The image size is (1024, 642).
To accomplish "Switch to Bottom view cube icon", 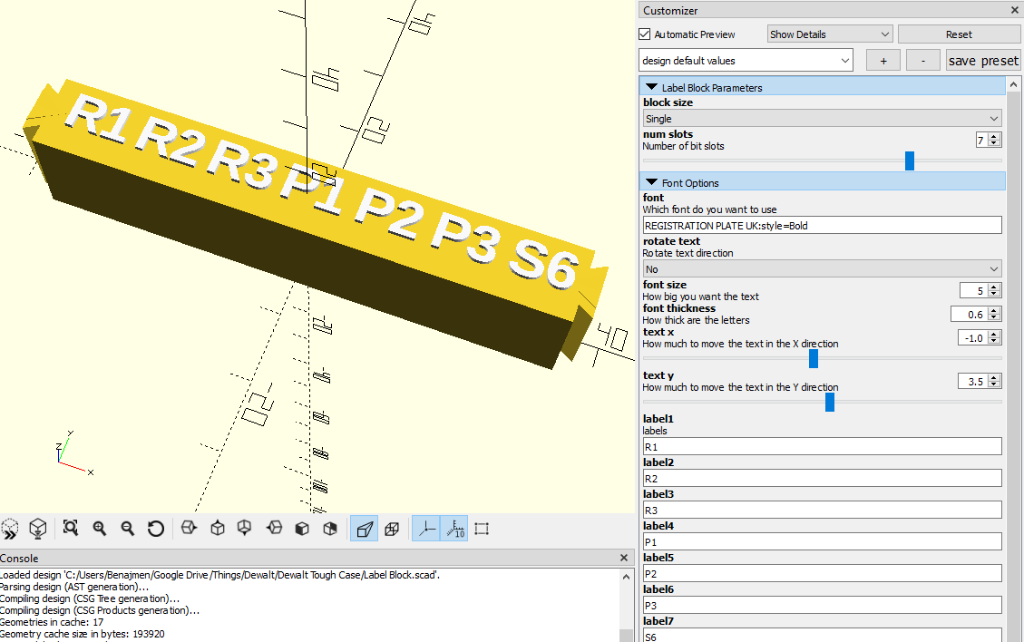I will pos(244,528).
